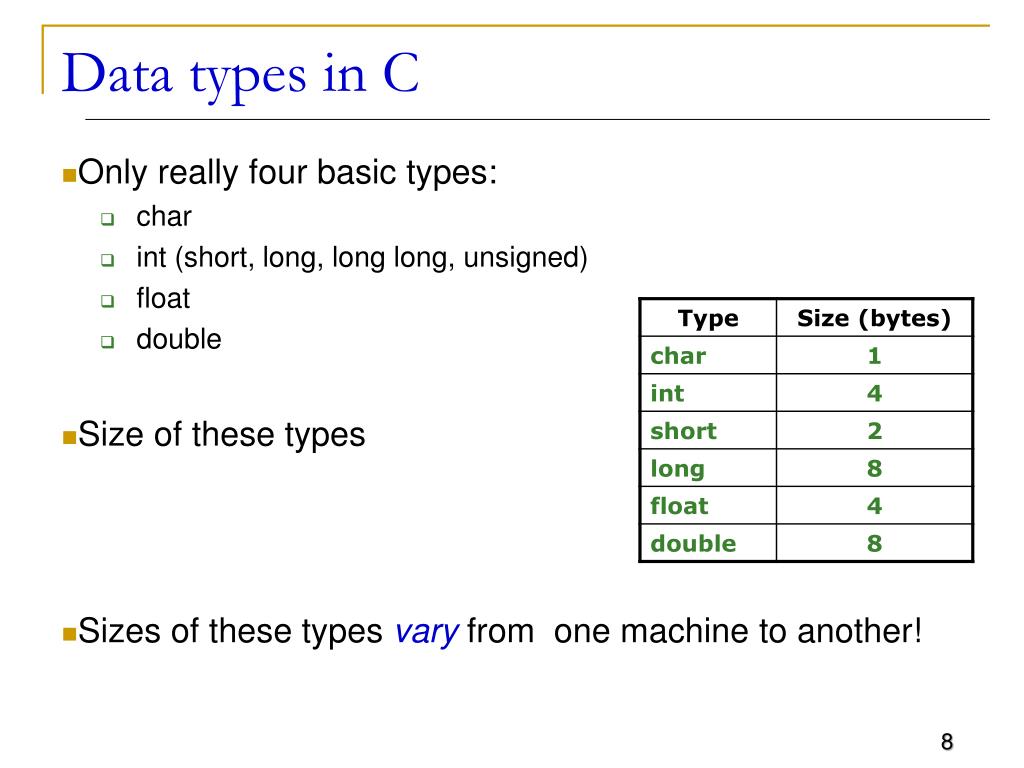Click the italic blue word 'vary'
The width and height of the screenshot is (1024, 768).
tap(426, 632)
